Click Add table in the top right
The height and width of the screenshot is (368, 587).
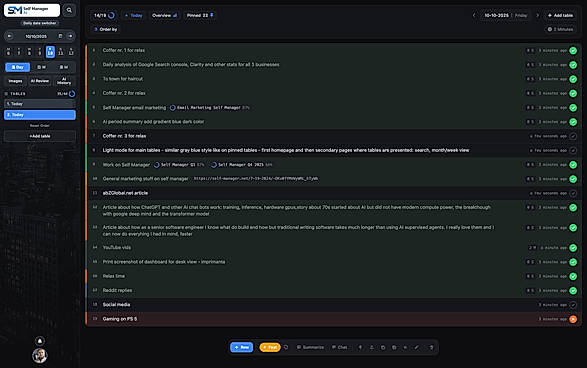[x=560, y=15]
